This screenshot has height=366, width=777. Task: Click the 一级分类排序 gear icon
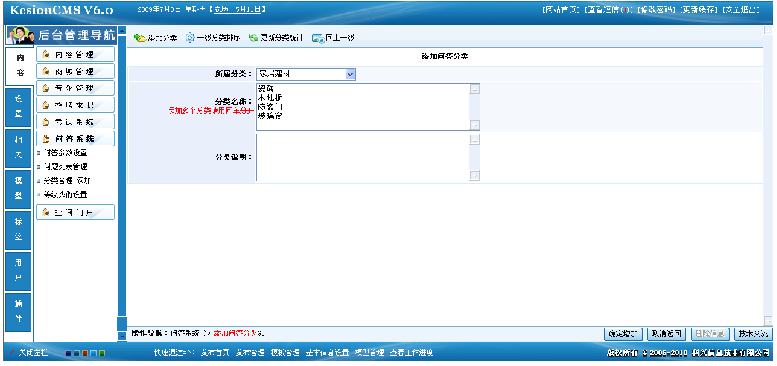coord(190,38)
